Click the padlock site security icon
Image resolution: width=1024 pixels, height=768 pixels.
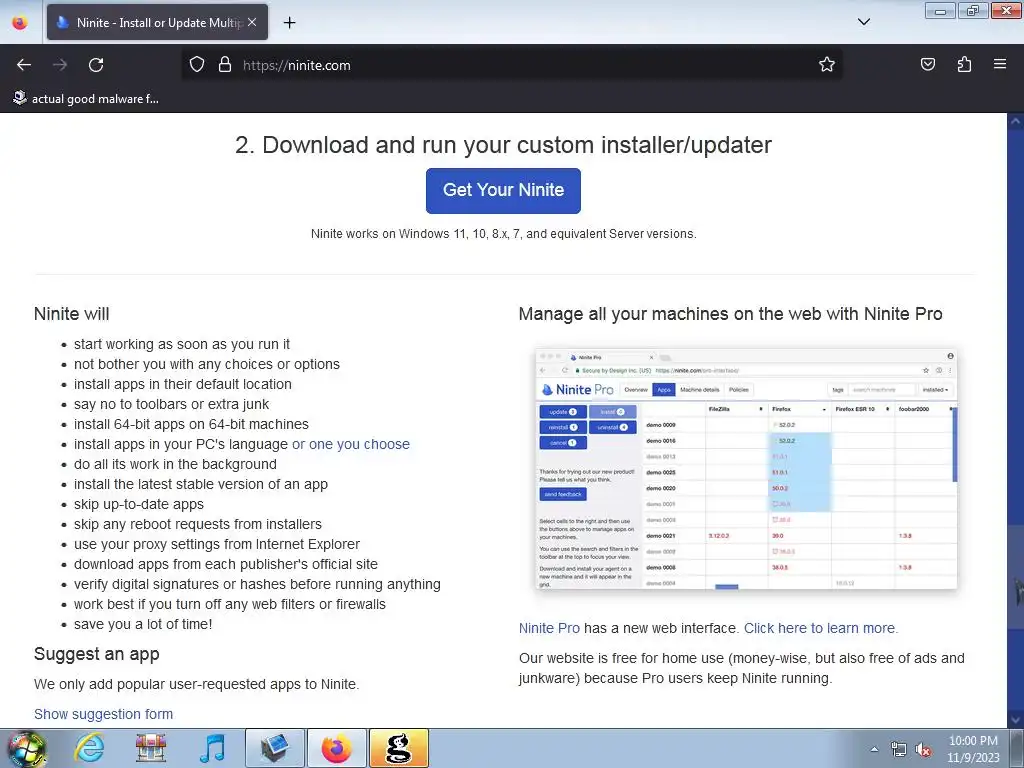[225, 65]
